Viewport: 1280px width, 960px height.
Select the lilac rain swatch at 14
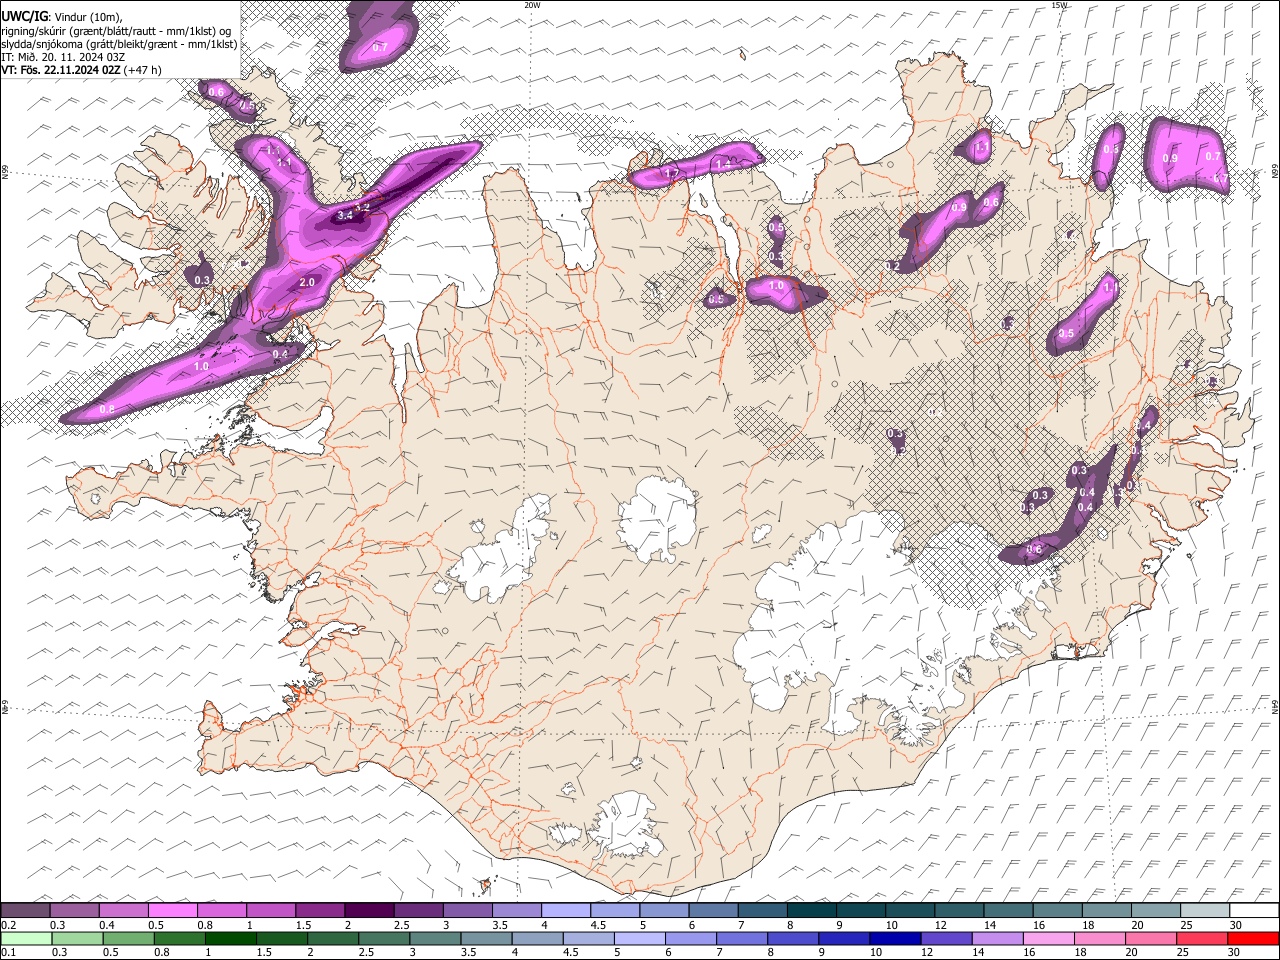tap(996, 938)
